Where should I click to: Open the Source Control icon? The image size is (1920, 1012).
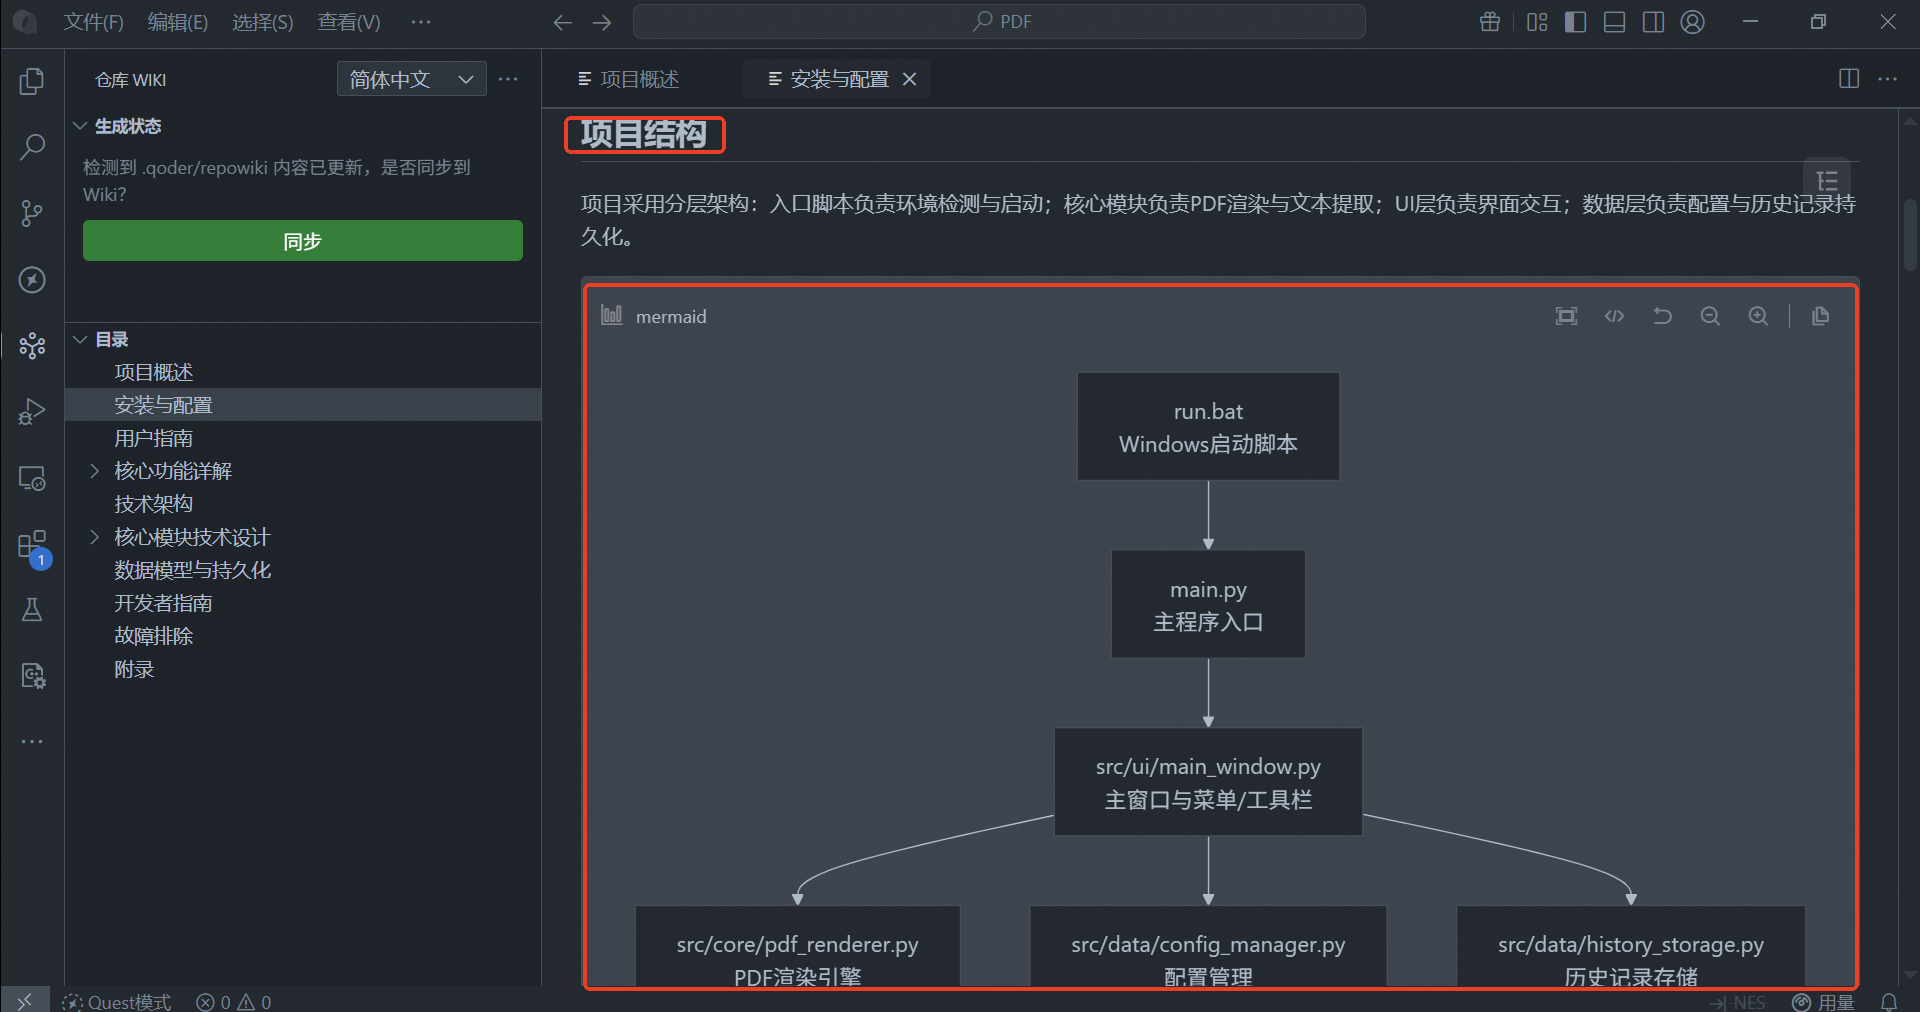[x=32, y=213]
